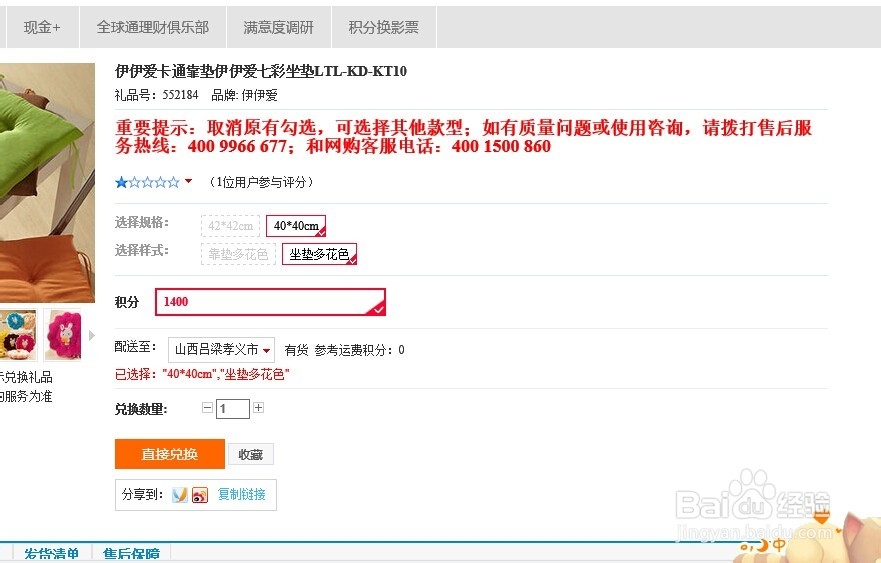Select the pink bunny cushion thumbnail
881x563 pixels.
[62, 335]
